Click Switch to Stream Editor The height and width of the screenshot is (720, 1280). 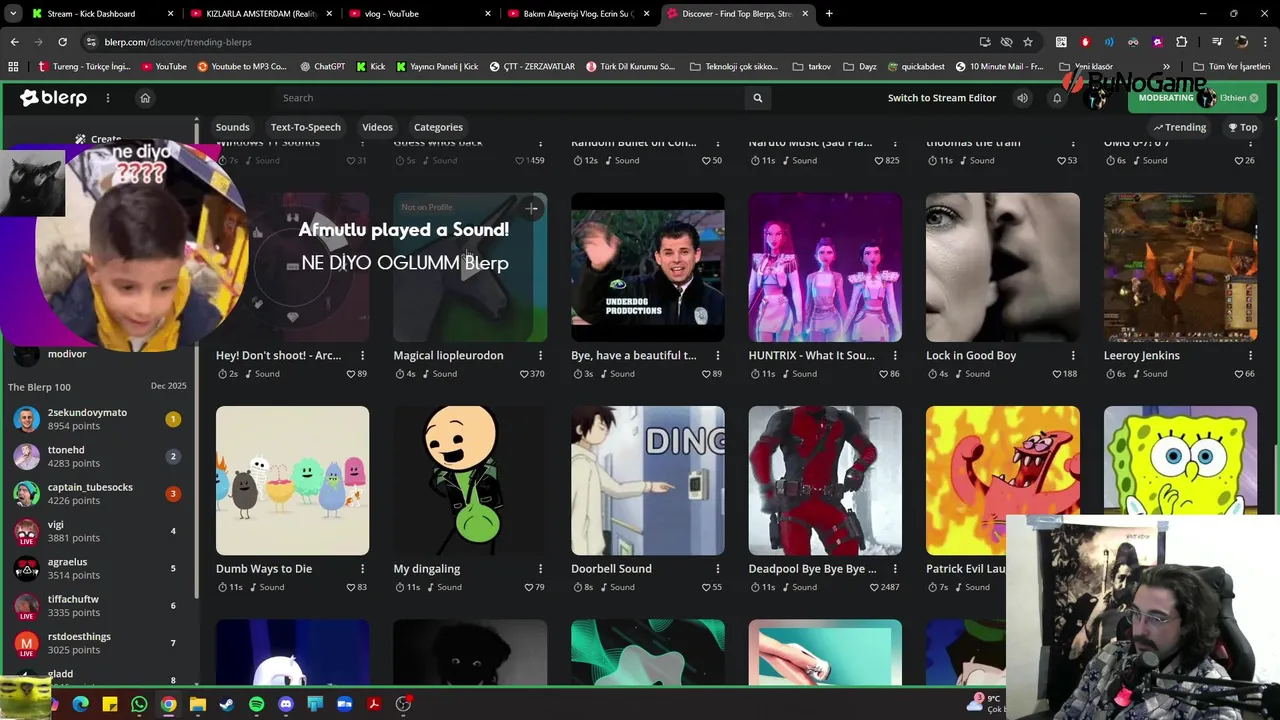pos(942,98)
